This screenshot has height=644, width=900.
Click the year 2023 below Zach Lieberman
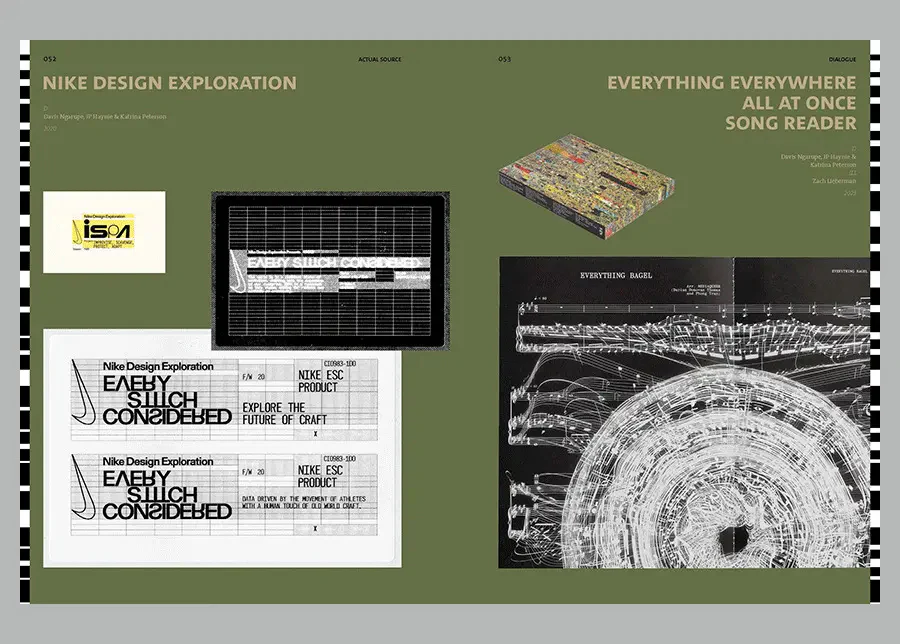[849, 193]
